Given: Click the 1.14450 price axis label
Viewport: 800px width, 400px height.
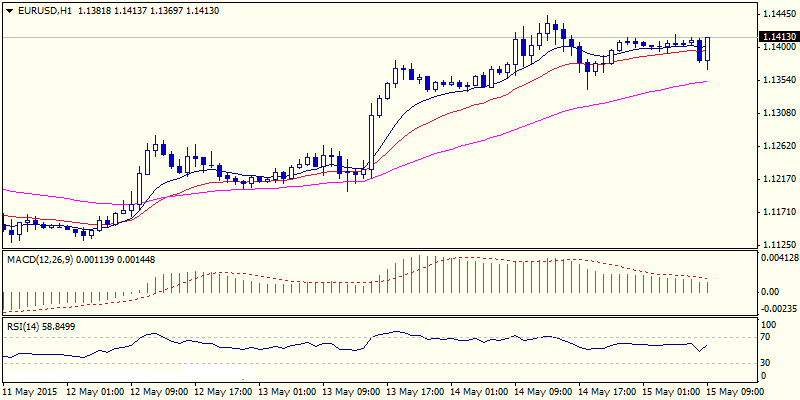Looking at the screenshot, I should click(777, 14).
